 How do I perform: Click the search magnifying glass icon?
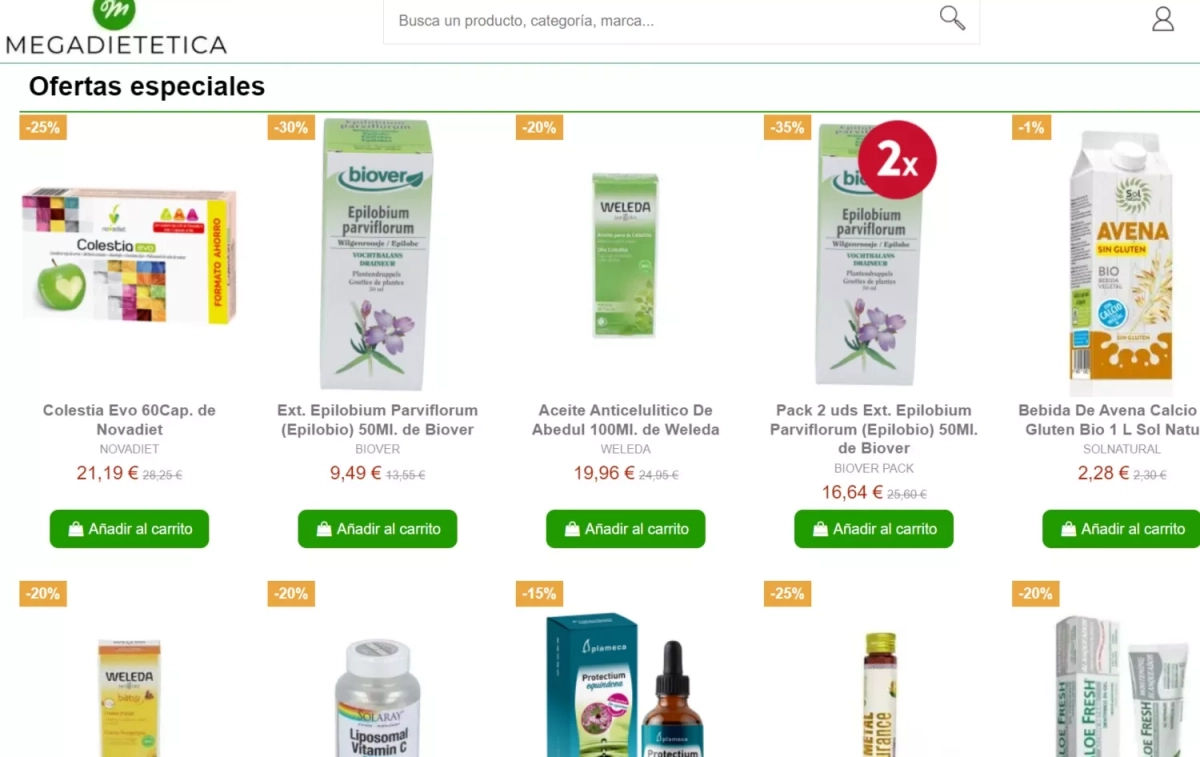pyautogui.click(x=952, y=18)
